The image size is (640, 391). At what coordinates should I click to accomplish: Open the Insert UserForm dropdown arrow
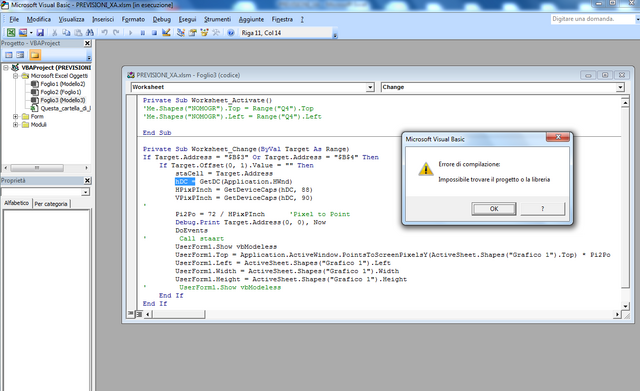point(31,33)
